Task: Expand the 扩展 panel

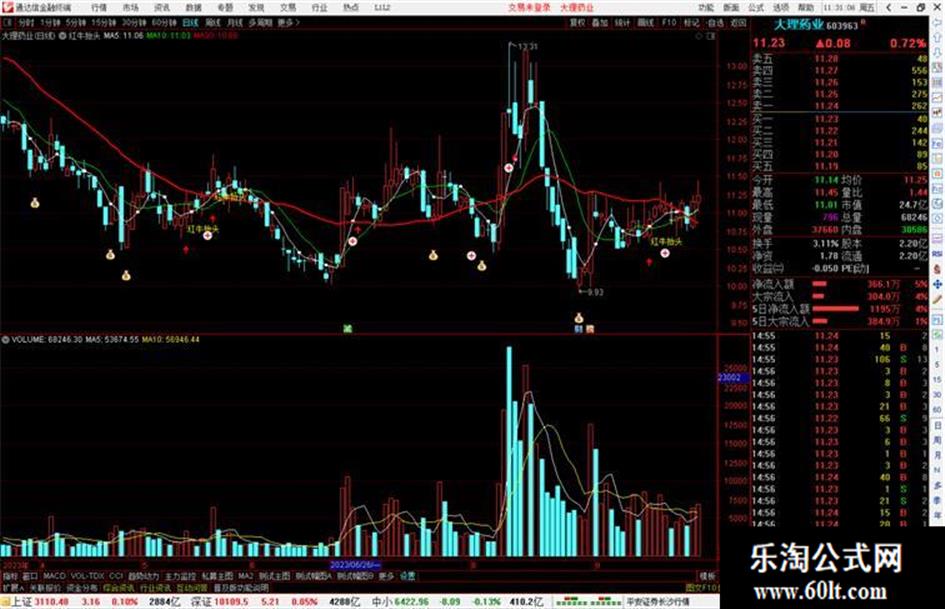Action: (x=13, y=587)
